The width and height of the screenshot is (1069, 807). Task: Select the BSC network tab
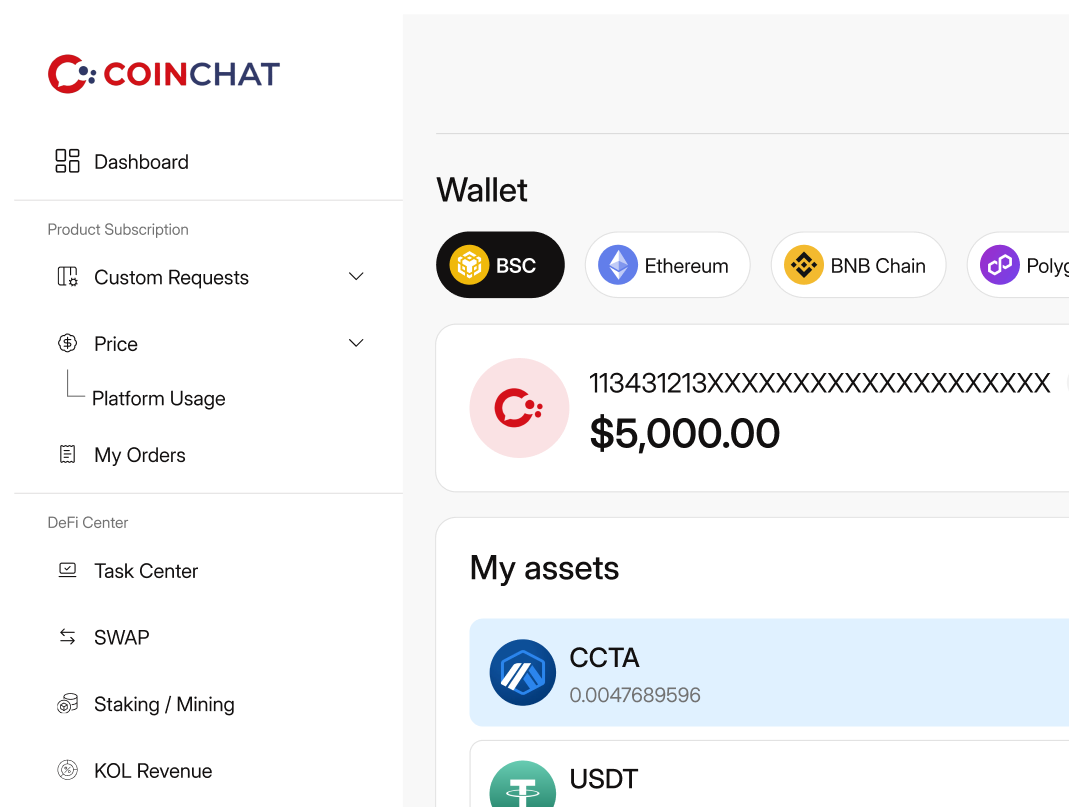pyautogui.click(x=500, y=266)
